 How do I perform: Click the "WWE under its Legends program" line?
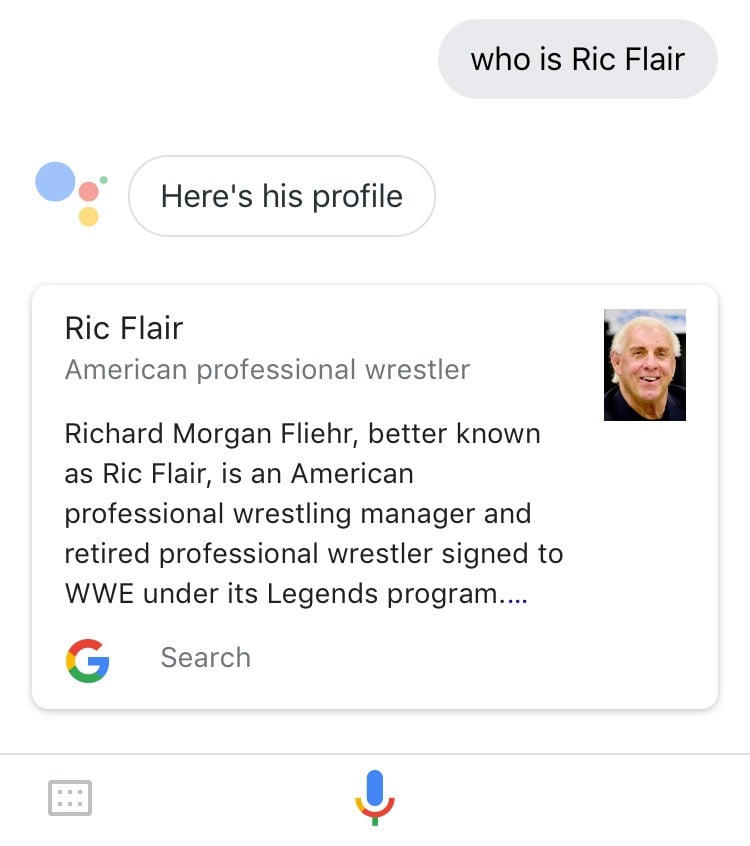(296, 594)
